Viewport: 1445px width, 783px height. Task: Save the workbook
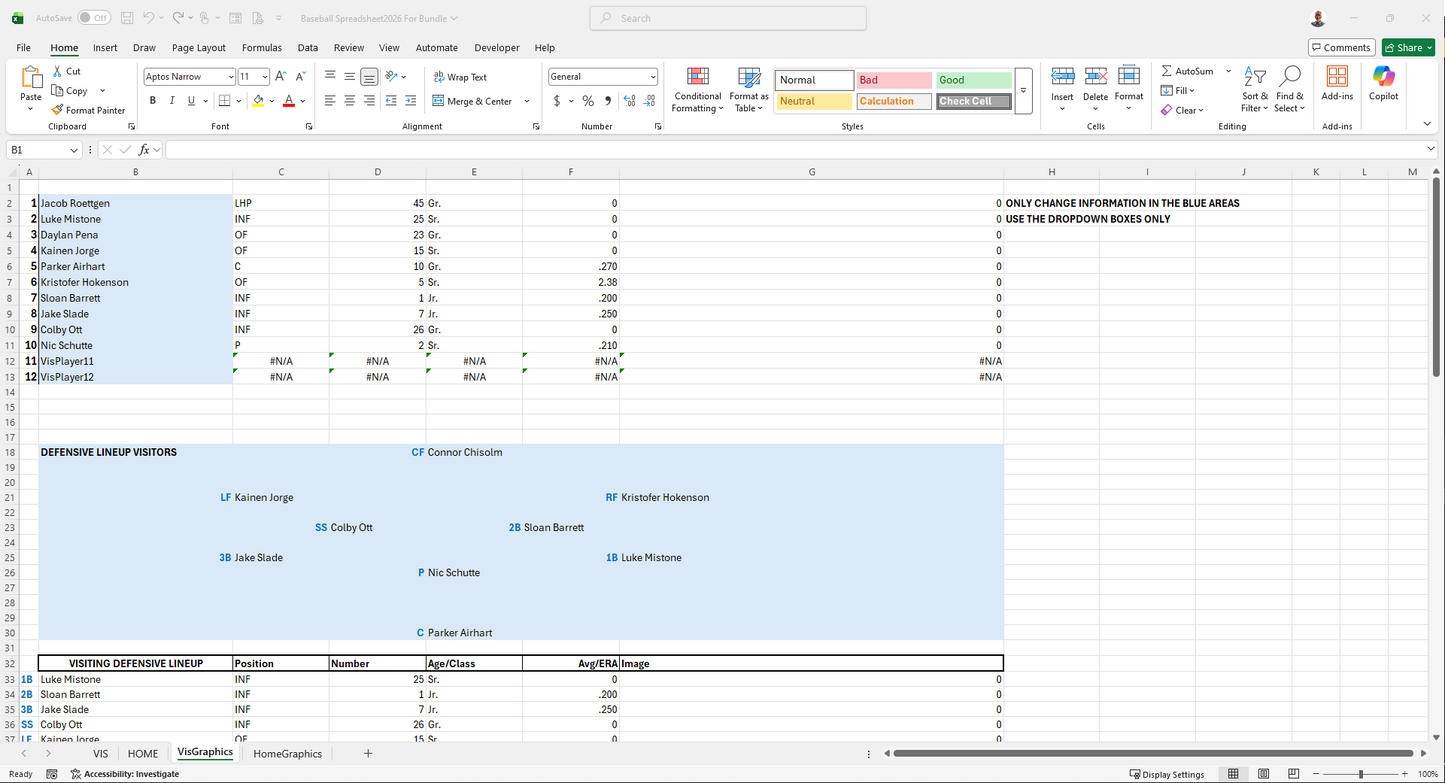click(127, 18)
